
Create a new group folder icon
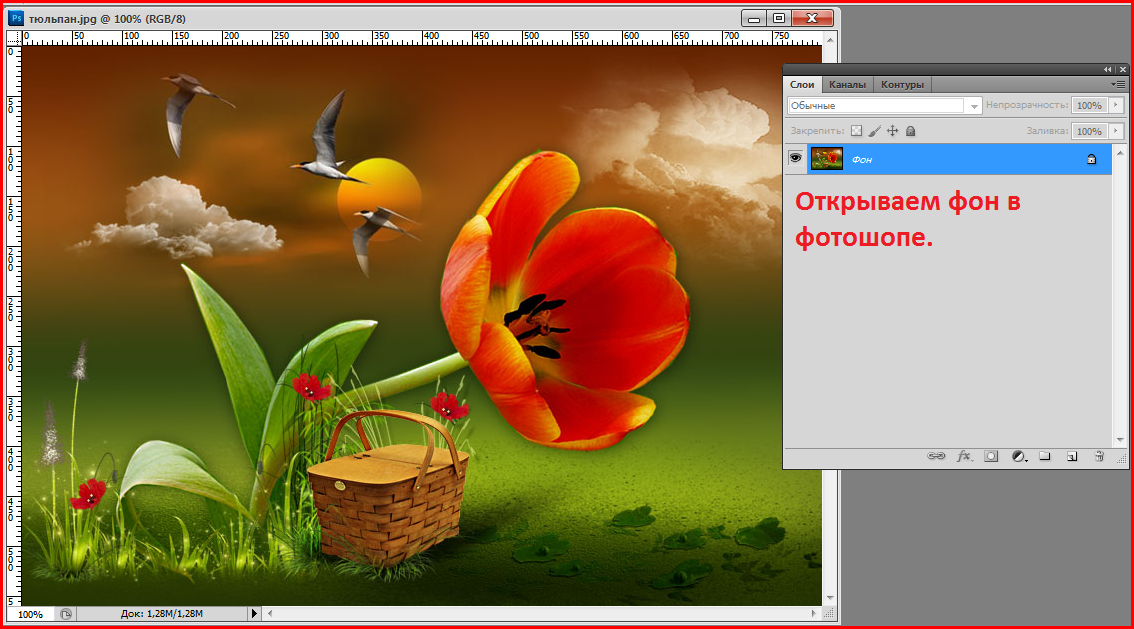[x=1044, y=456]
